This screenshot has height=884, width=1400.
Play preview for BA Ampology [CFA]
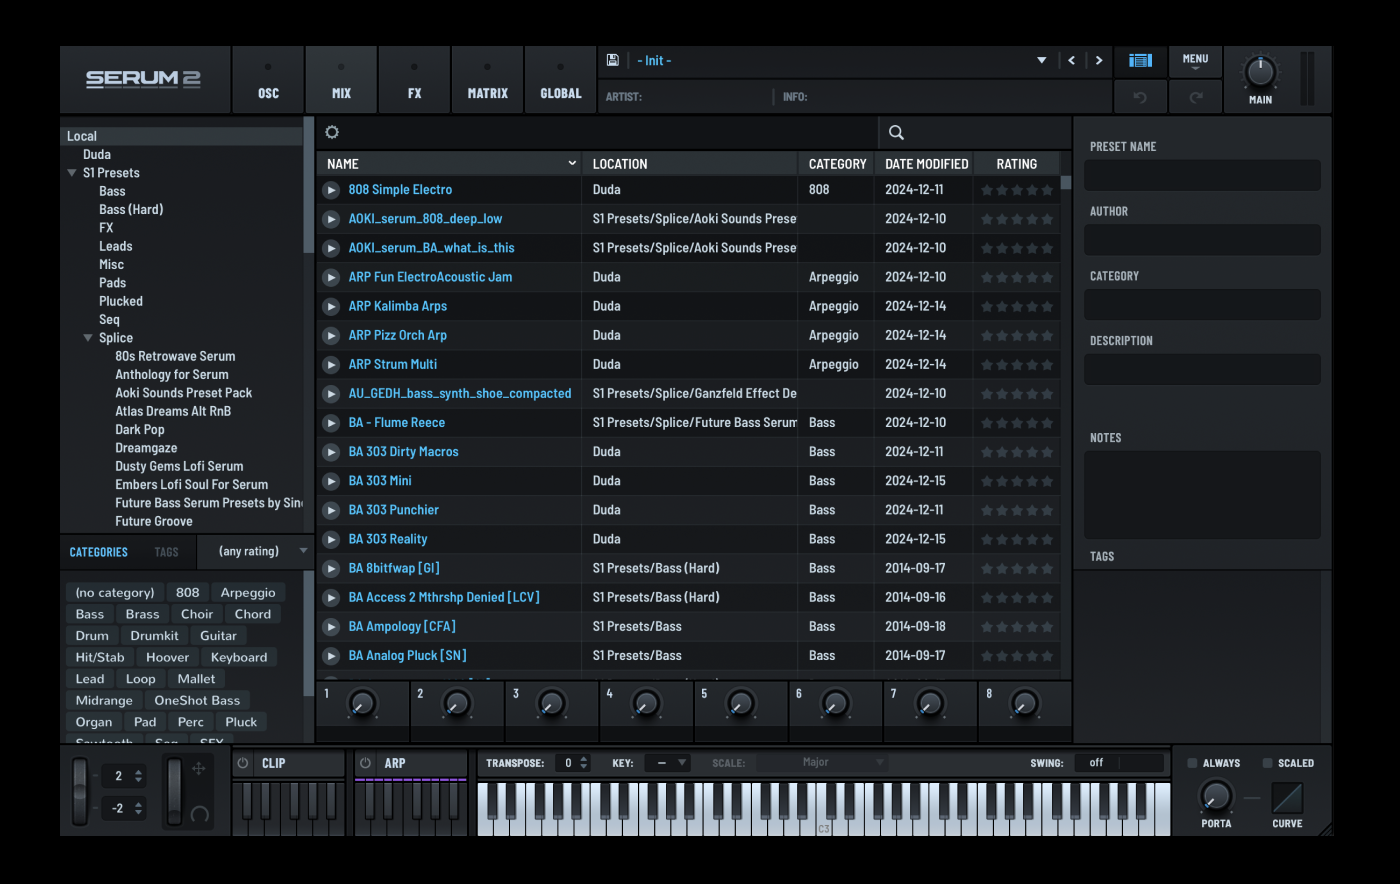(x=331, y=627)
